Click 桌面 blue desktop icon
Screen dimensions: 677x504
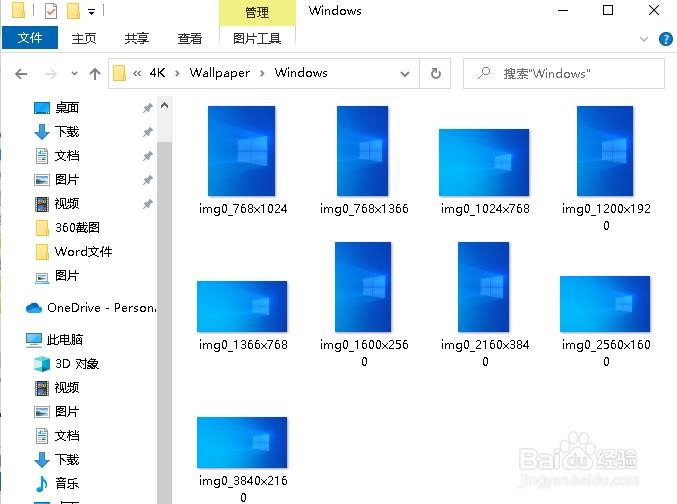[x=42, y=108]
